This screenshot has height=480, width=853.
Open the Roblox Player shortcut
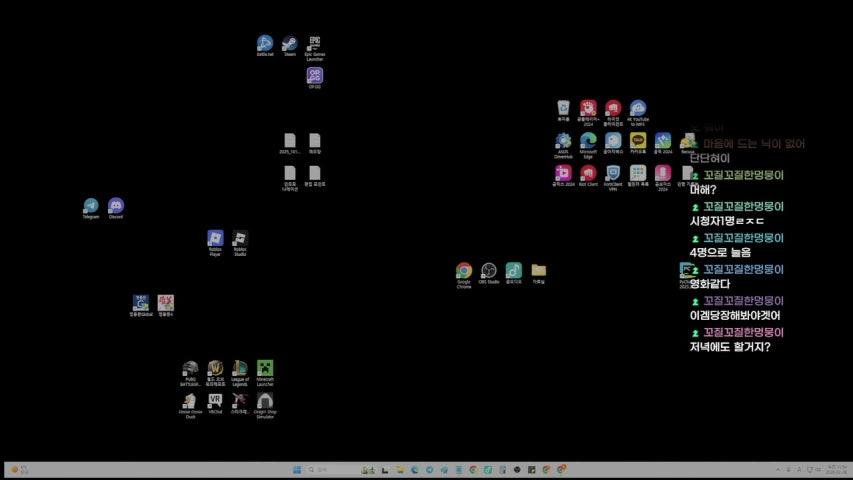[215, 238]
